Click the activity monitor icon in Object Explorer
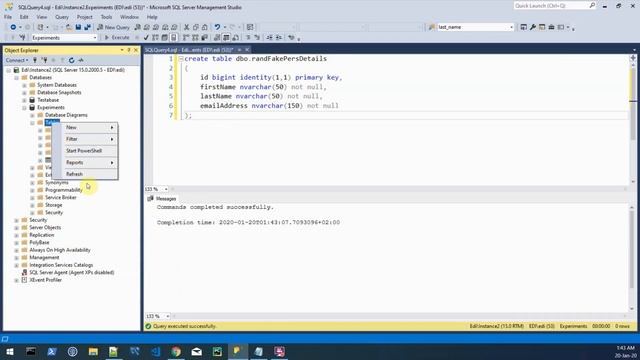 (81, 60)
